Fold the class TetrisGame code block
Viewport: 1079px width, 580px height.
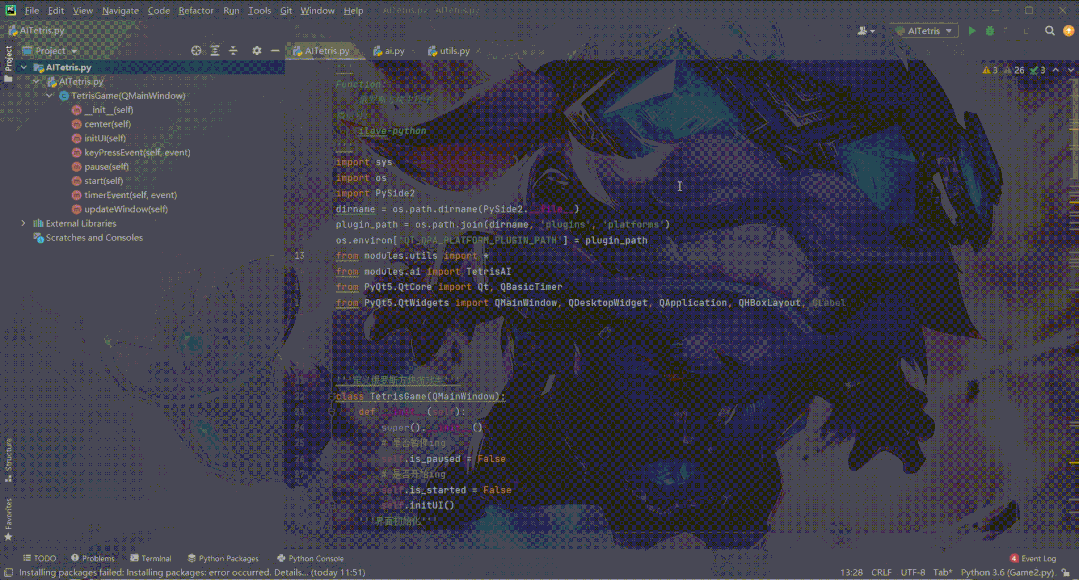(x=331, y=397)
